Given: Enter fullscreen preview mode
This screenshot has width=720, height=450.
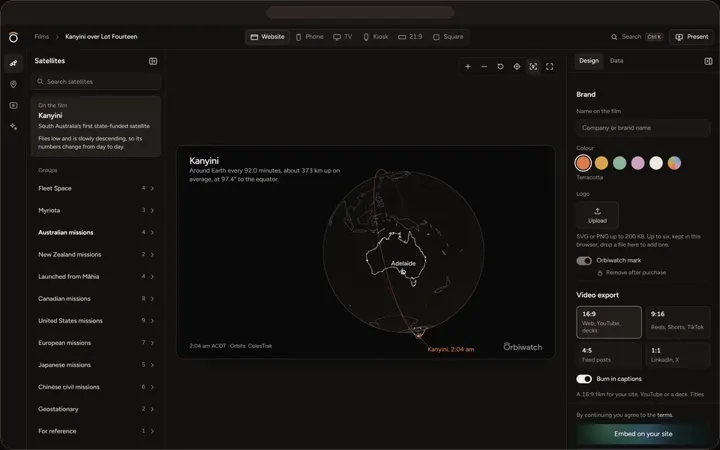Looking at the screenshot, I should tap(549, 67).
